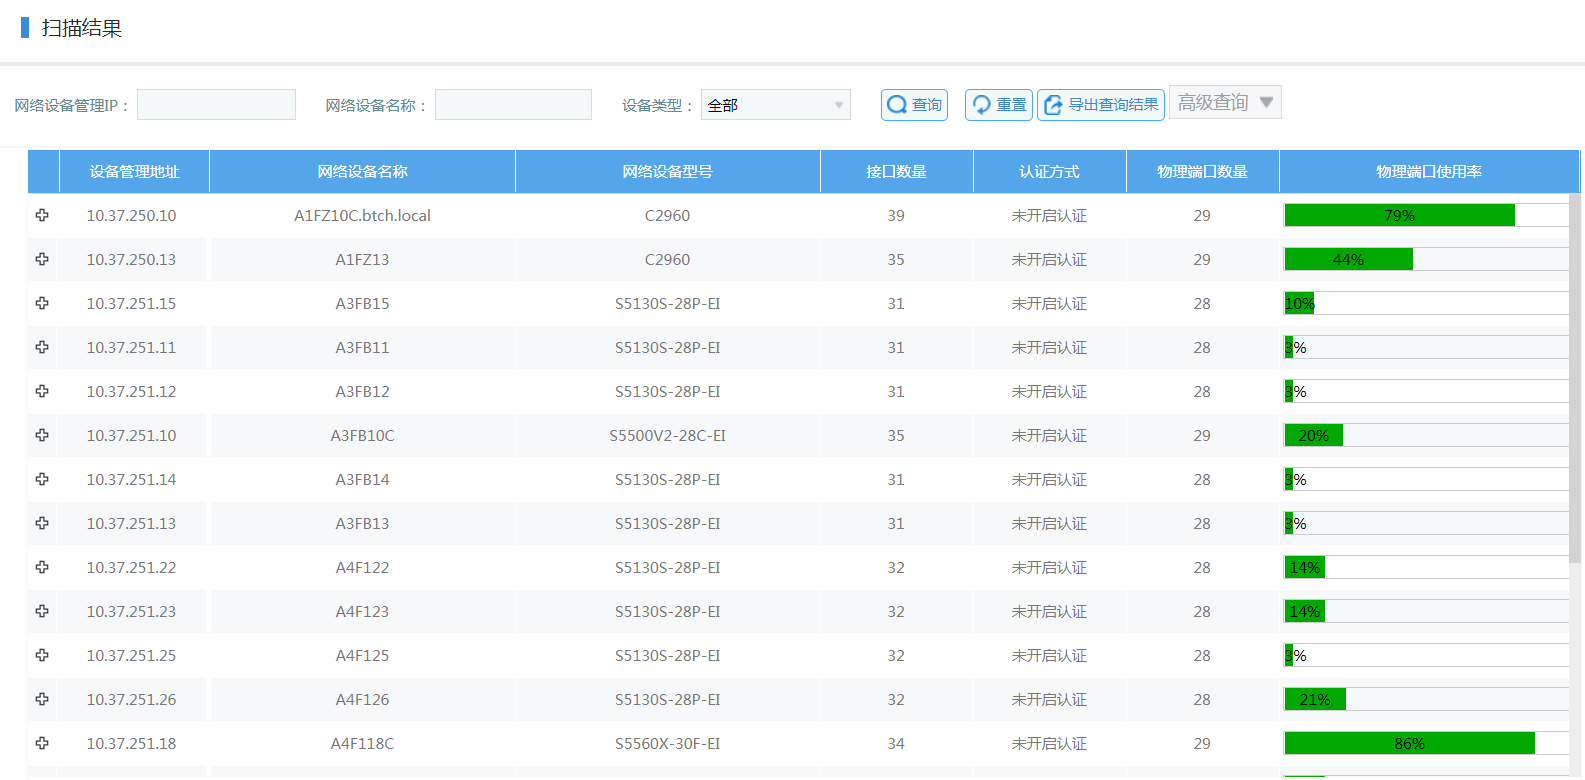Click plus icon for 10.37.251.26

42,699
